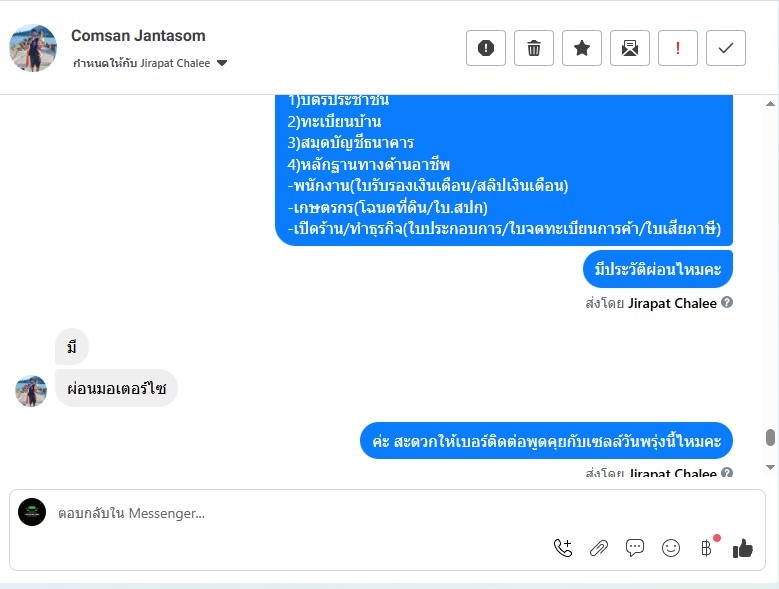Click the phone plus call icon
Viewport: 779px width, 589px height.
click(563, 548)
